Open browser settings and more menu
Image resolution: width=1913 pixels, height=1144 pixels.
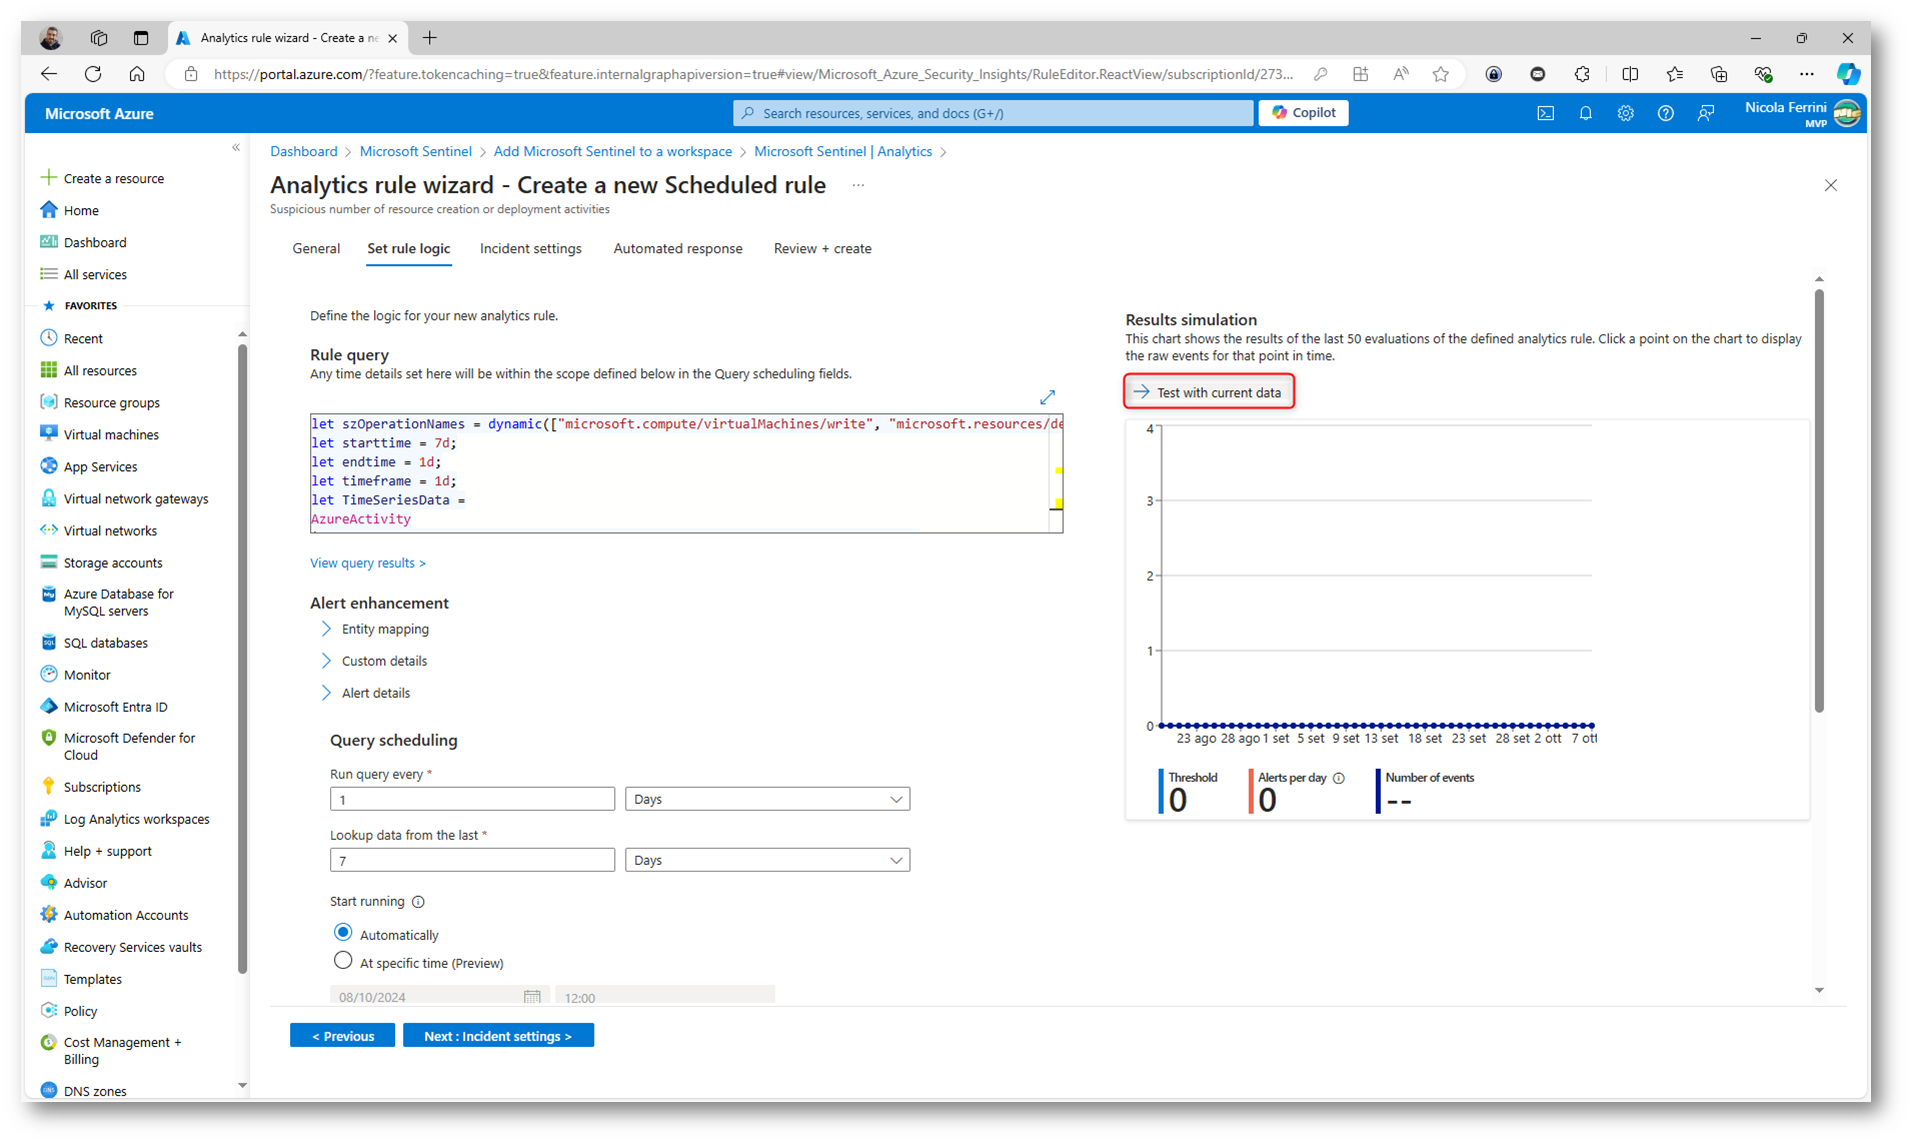coord(1806,74)
